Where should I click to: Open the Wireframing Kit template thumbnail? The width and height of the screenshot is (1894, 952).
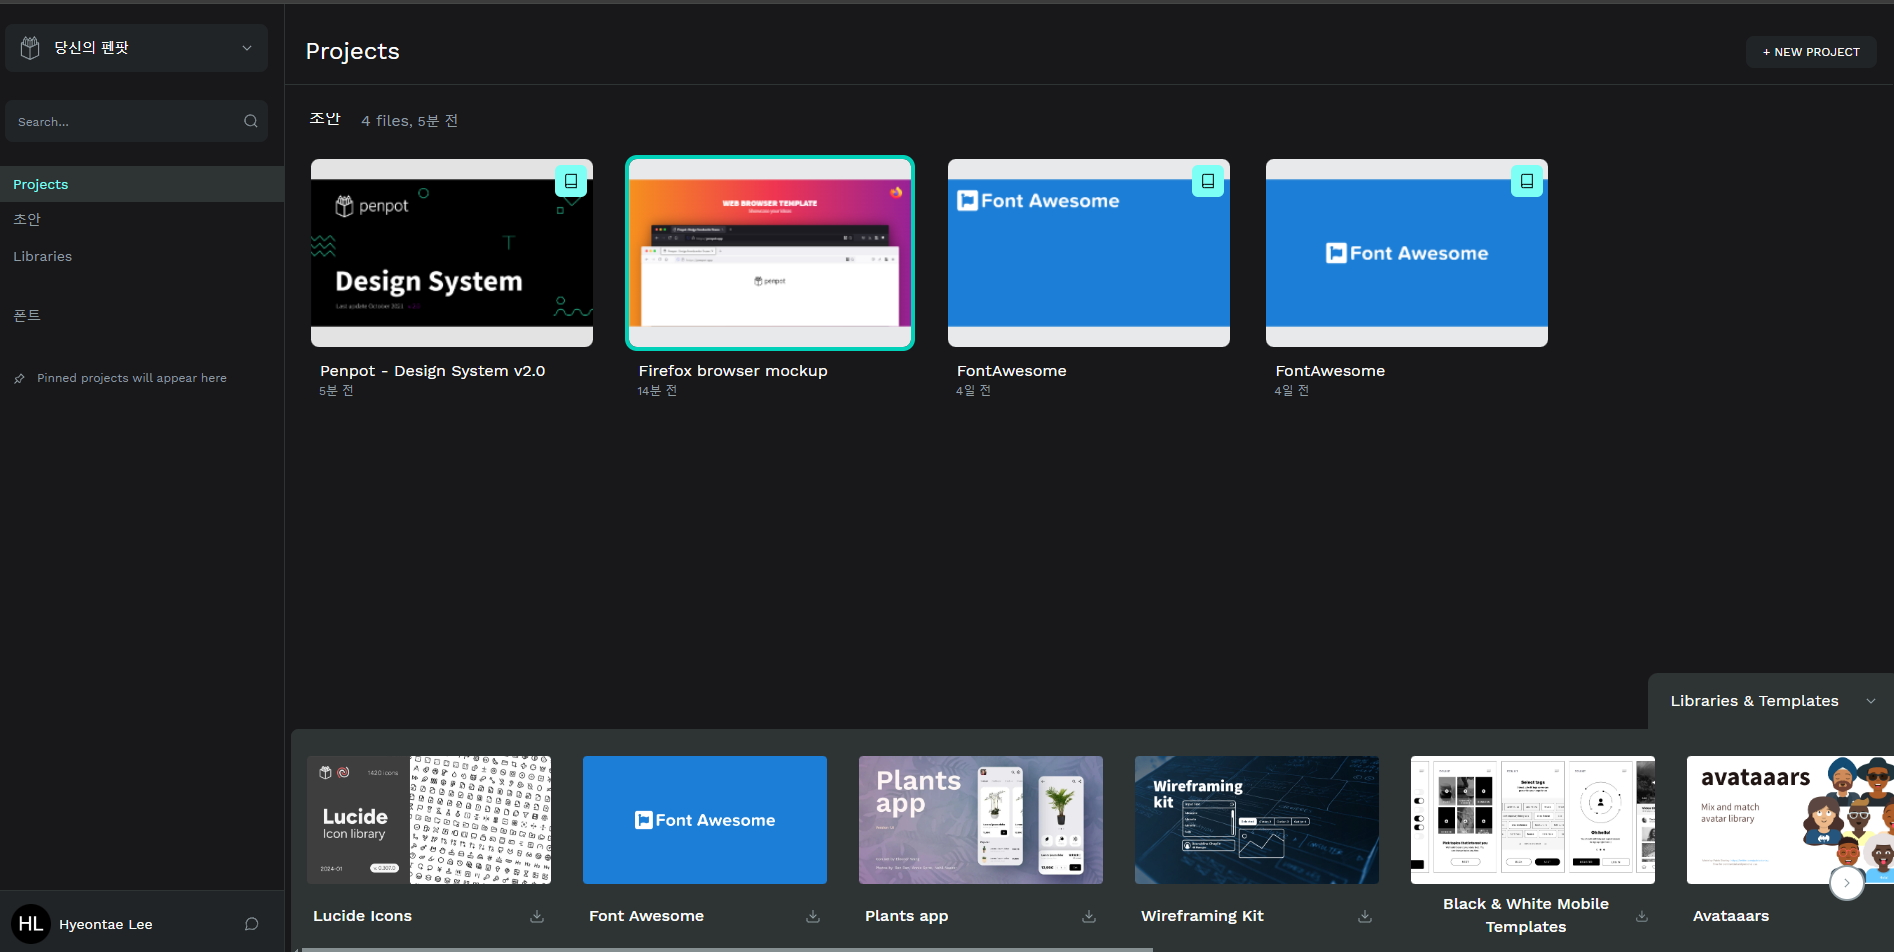1257,820
